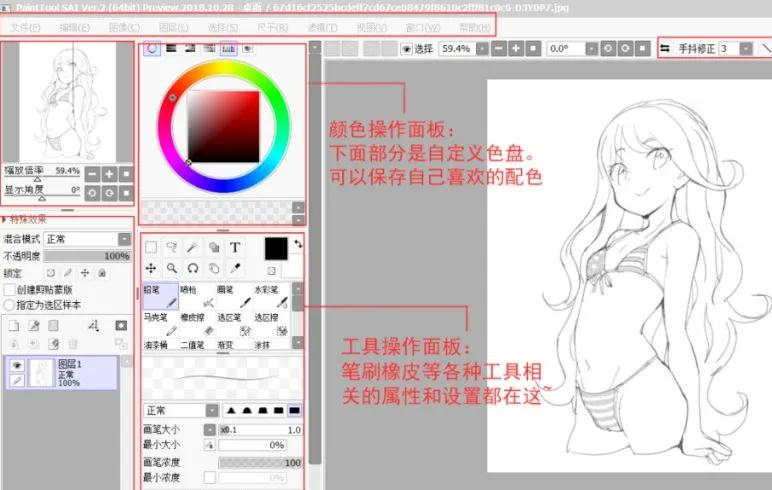Choose the 选区擦 selection eraser
This screenshot has height=490, width=772.
point(271,324)
